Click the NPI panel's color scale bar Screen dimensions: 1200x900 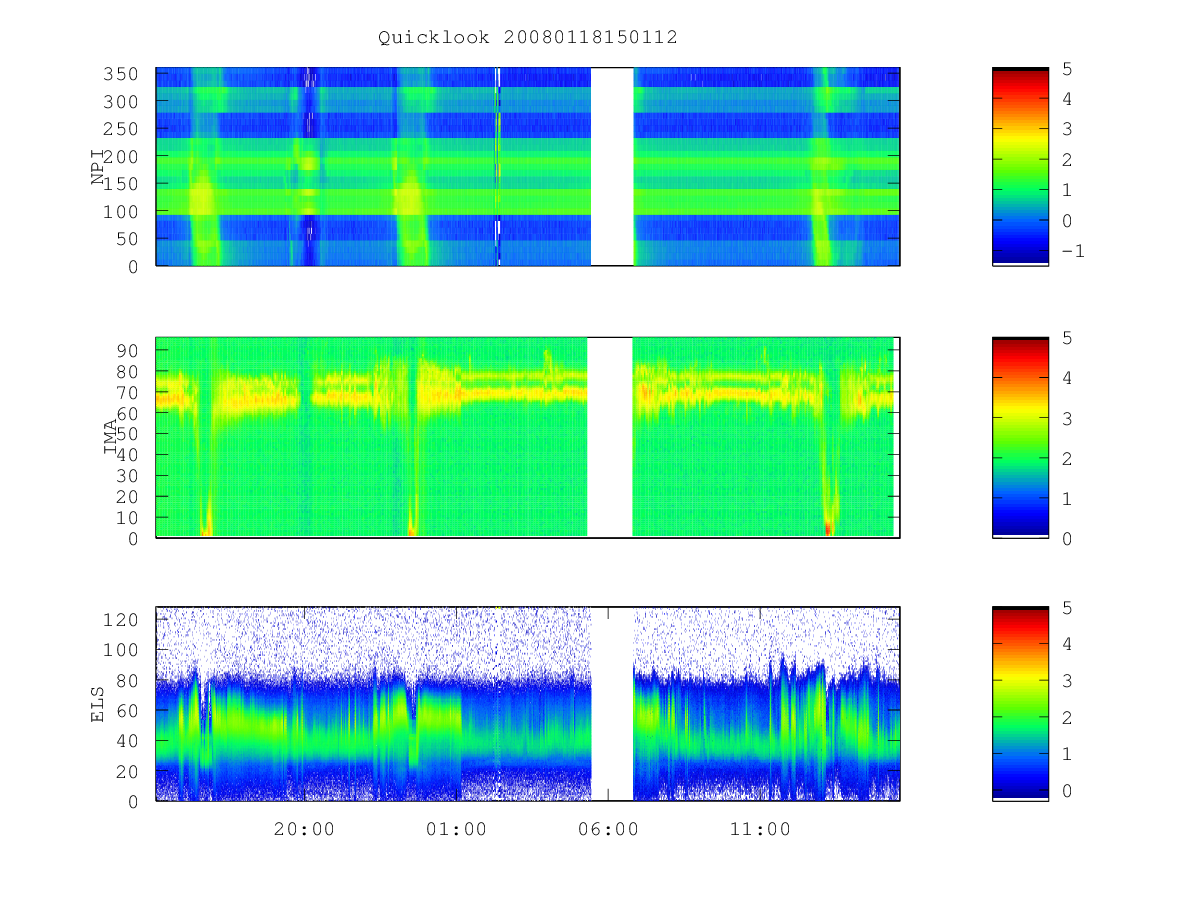(x=1020, y=167)
